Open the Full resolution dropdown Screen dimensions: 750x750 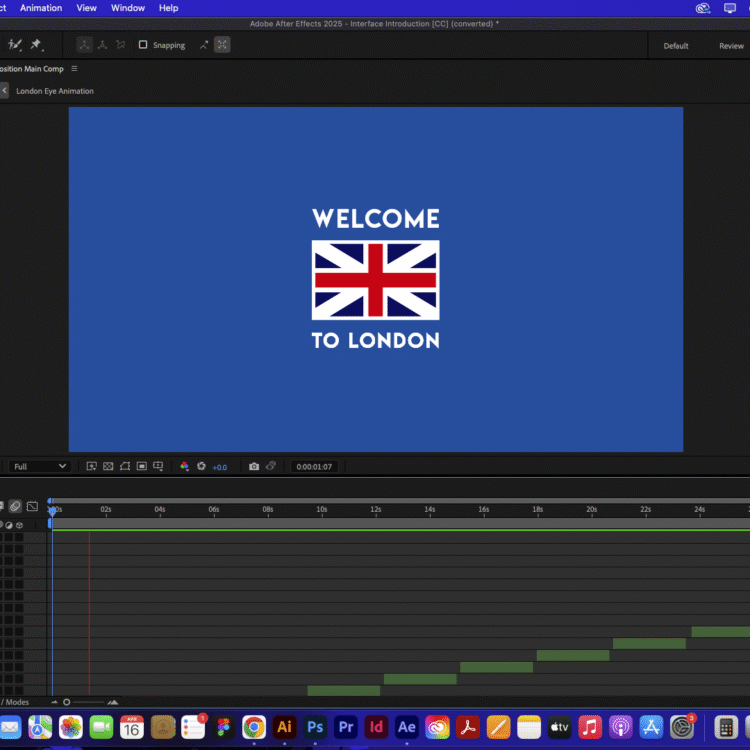click(39, 466)
